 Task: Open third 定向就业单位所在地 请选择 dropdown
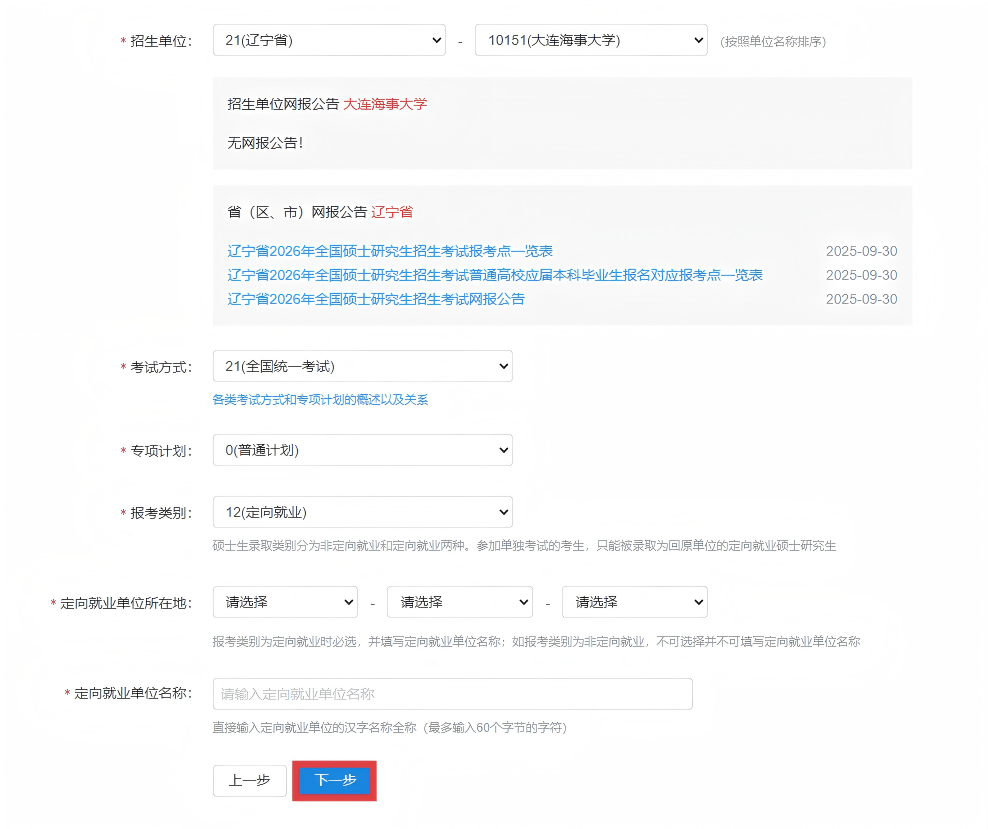tap(634, 602)
